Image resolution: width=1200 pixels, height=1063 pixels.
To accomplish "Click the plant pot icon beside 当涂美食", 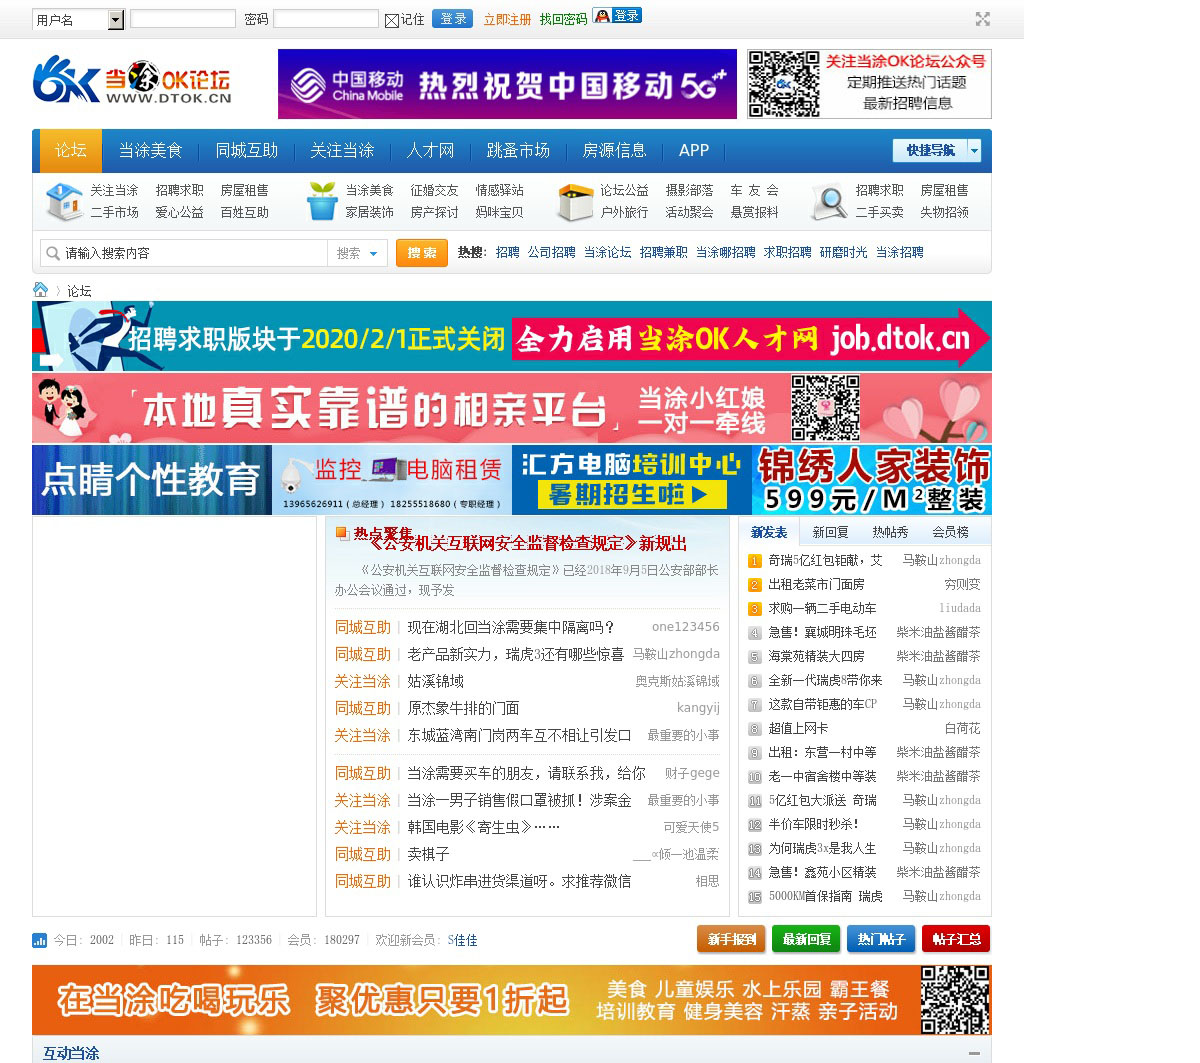I will tap(321, 201).
